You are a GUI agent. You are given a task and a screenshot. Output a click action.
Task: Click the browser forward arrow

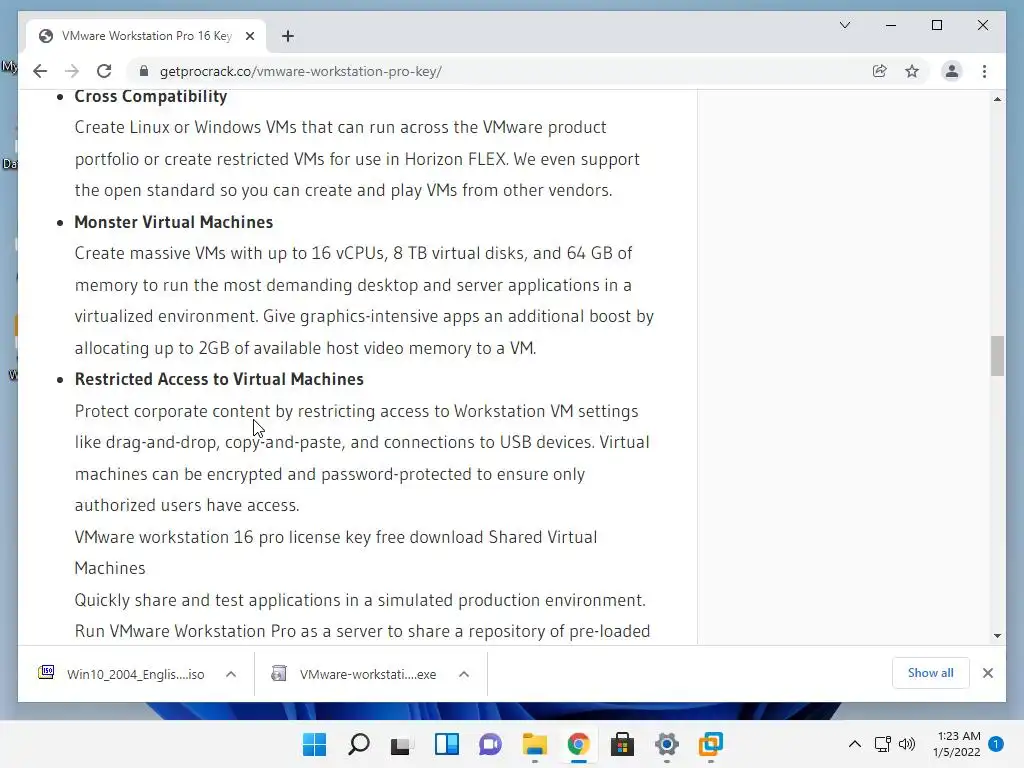(72, 71)
